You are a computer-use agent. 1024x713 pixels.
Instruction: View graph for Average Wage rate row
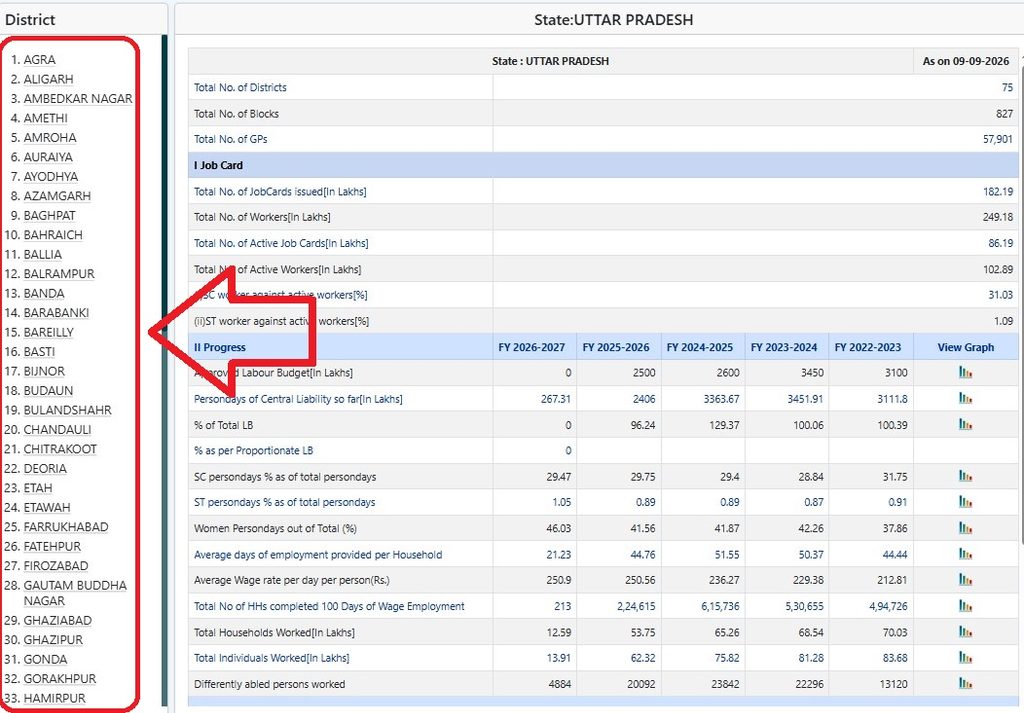click(965, 580)
